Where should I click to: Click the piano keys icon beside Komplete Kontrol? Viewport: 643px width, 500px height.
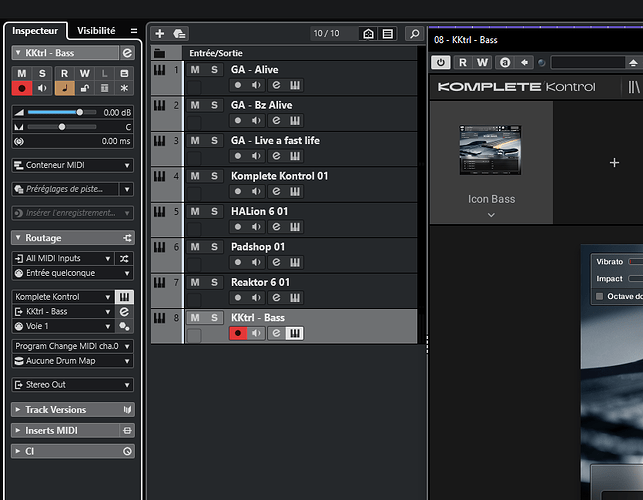[124, 297]
